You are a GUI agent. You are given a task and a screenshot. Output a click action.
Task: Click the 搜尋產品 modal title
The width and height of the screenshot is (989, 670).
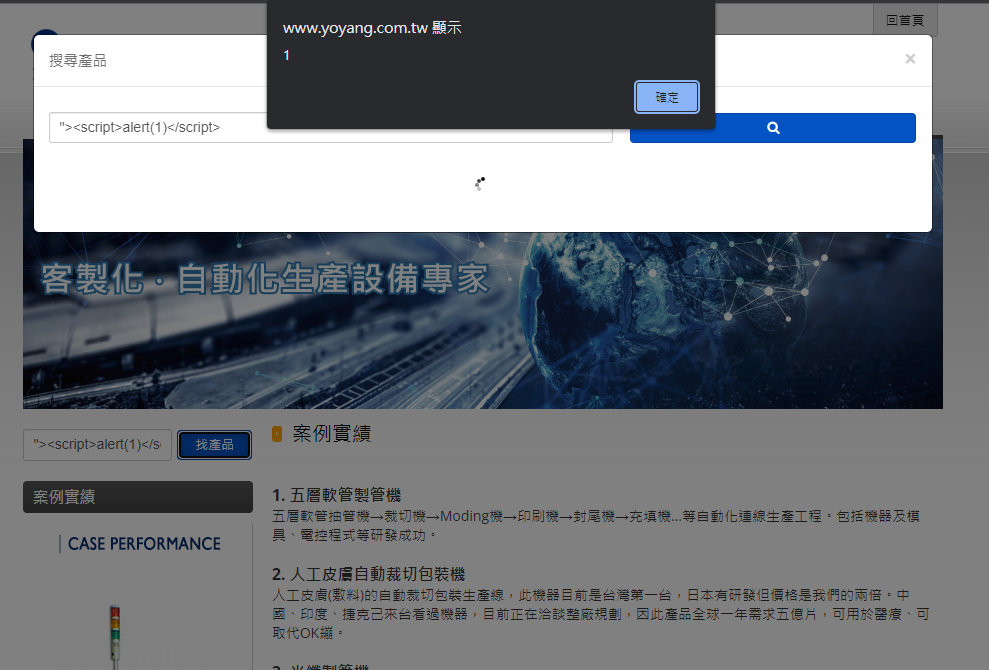[x=78, y=61]
